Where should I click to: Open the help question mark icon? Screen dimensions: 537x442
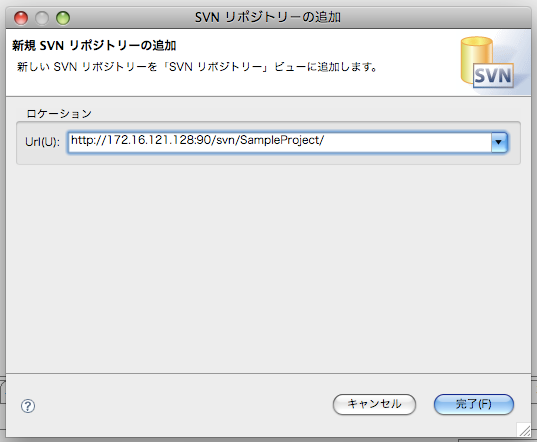pyautogui.click(x=28, y=406)
